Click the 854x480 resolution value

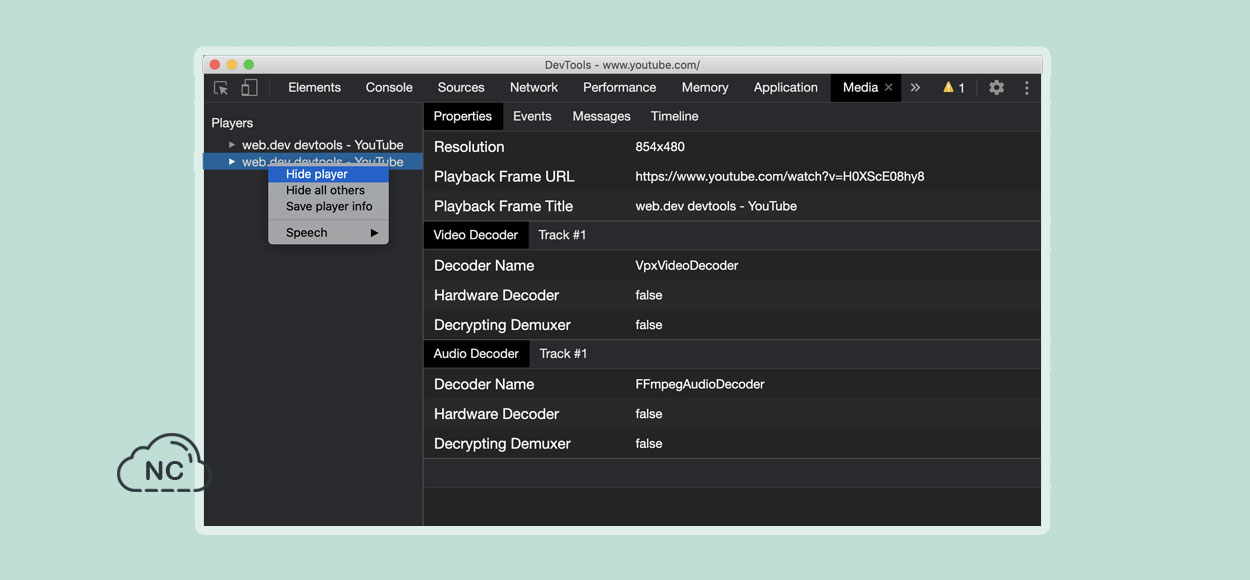(660, 147)
